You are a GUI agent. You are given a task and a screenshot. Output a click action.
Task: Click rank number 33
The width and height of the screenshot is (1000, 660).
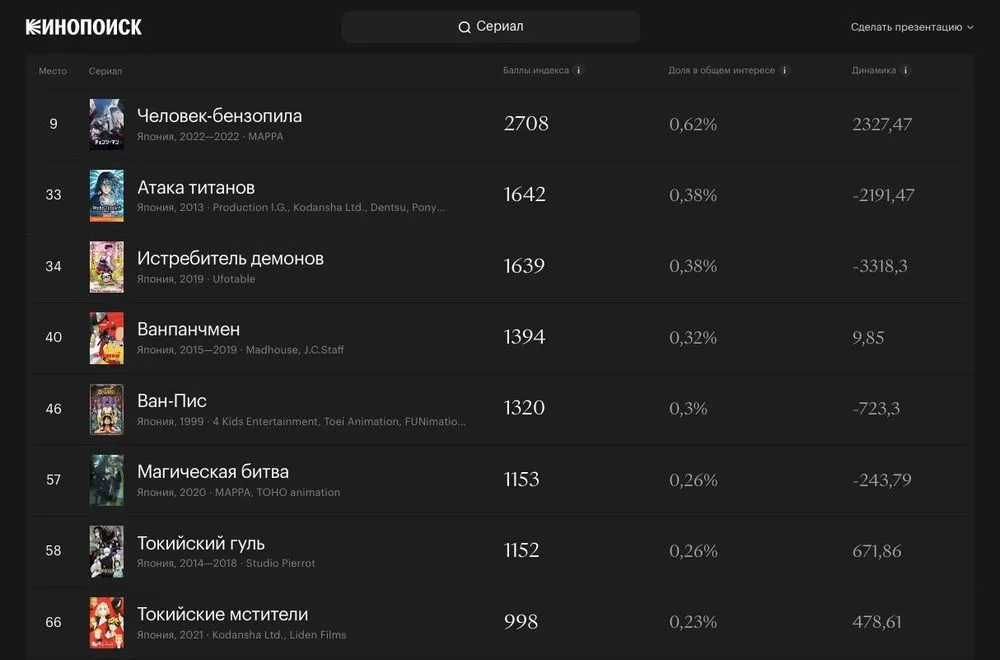tap(54, 194)
